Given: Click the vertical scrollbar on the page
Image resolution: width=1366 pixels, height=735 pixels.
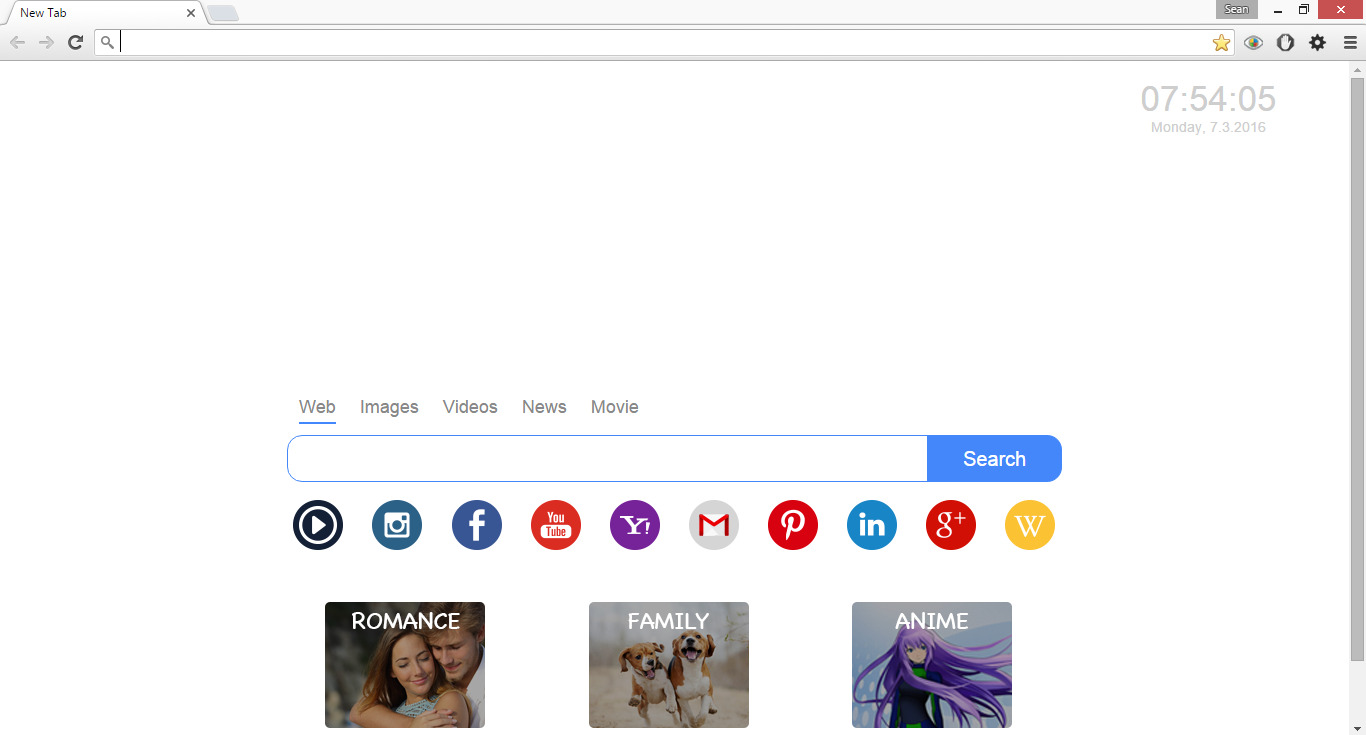Looking at the screenshot, I should point(1357,368).
